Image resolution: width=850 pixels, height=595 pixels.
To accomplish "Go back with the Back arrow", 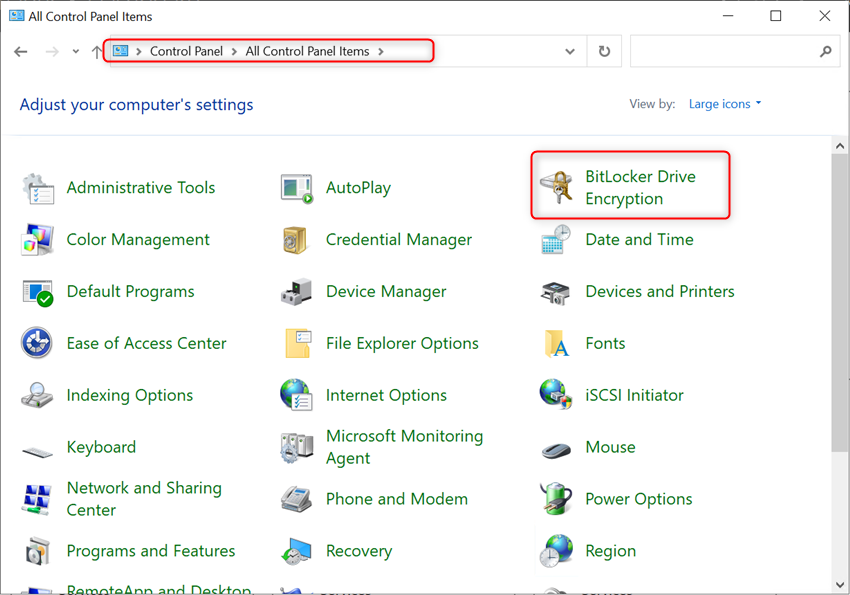I will [21, 51].
